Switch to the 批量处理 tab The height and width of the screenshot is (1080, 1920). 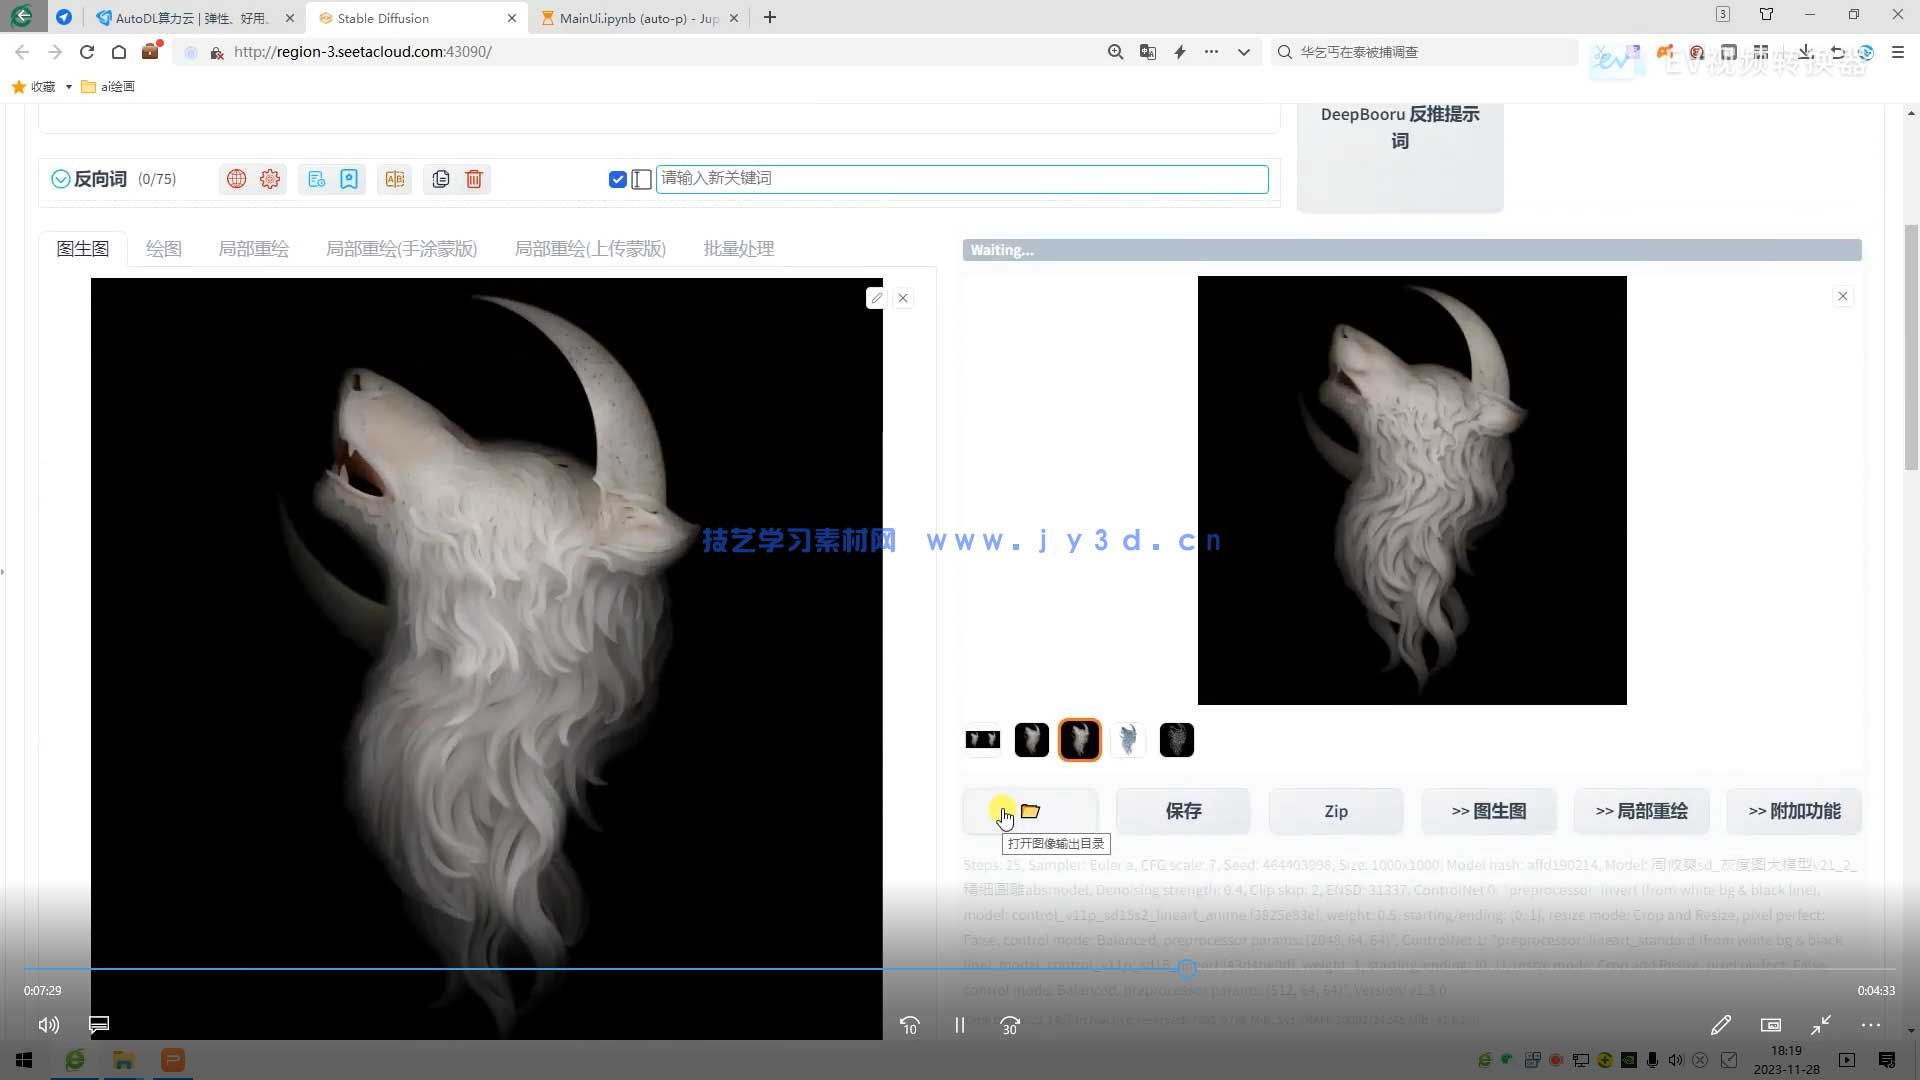(738, 249)
